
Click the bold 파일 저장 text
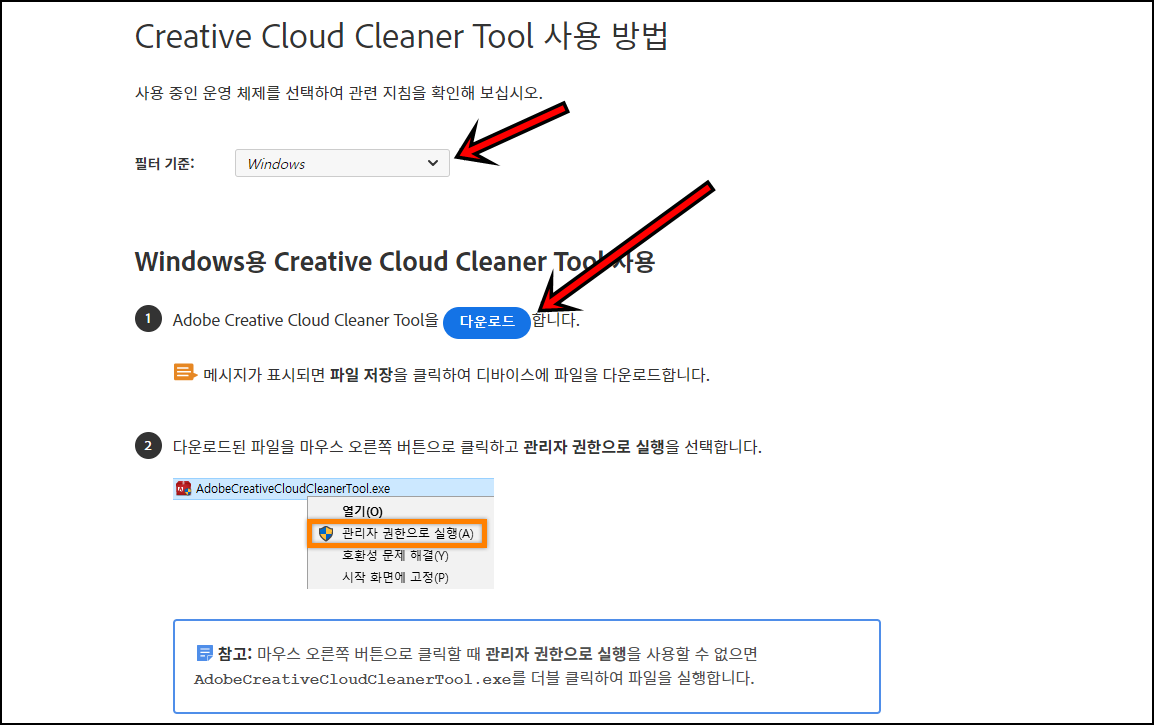click(361, 375)
